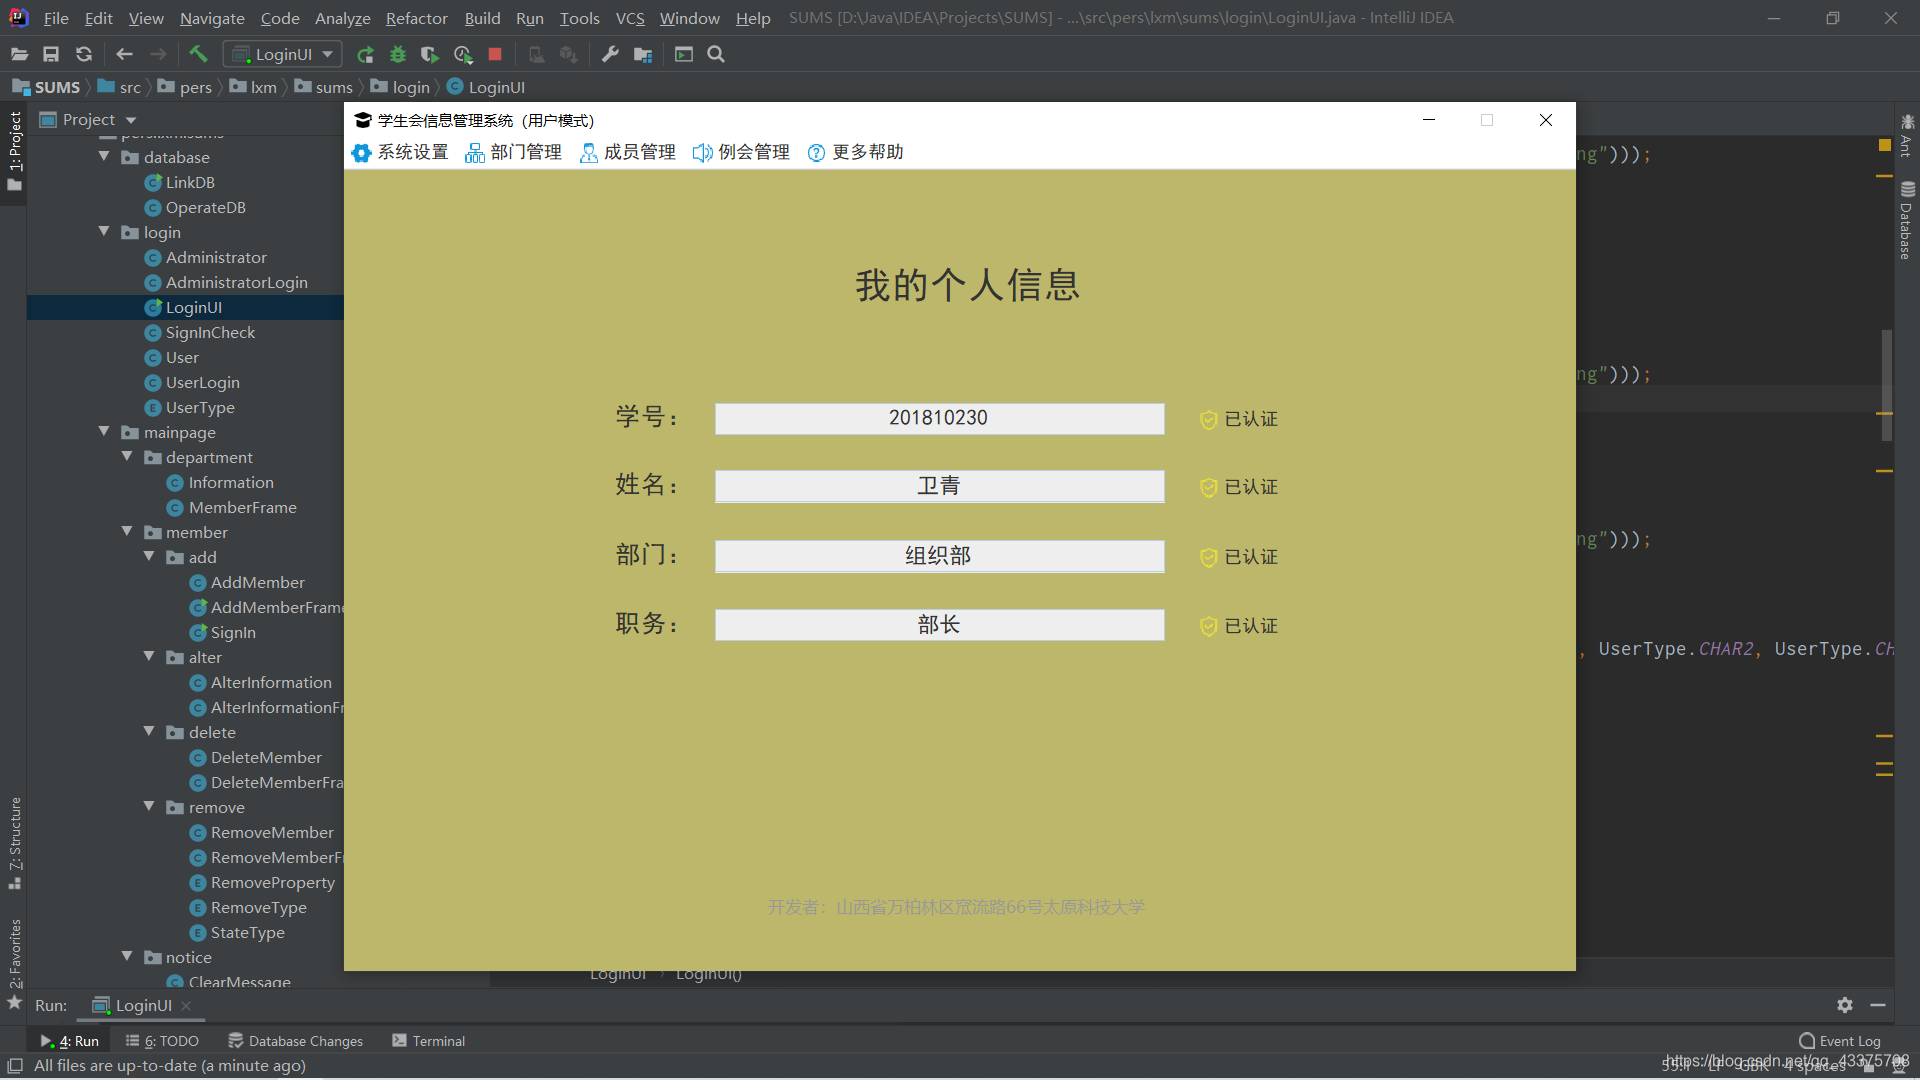Click Synchronize refresh icon in toolbar
This screenshot has height=1080, width=1920.
coord(84,54)
